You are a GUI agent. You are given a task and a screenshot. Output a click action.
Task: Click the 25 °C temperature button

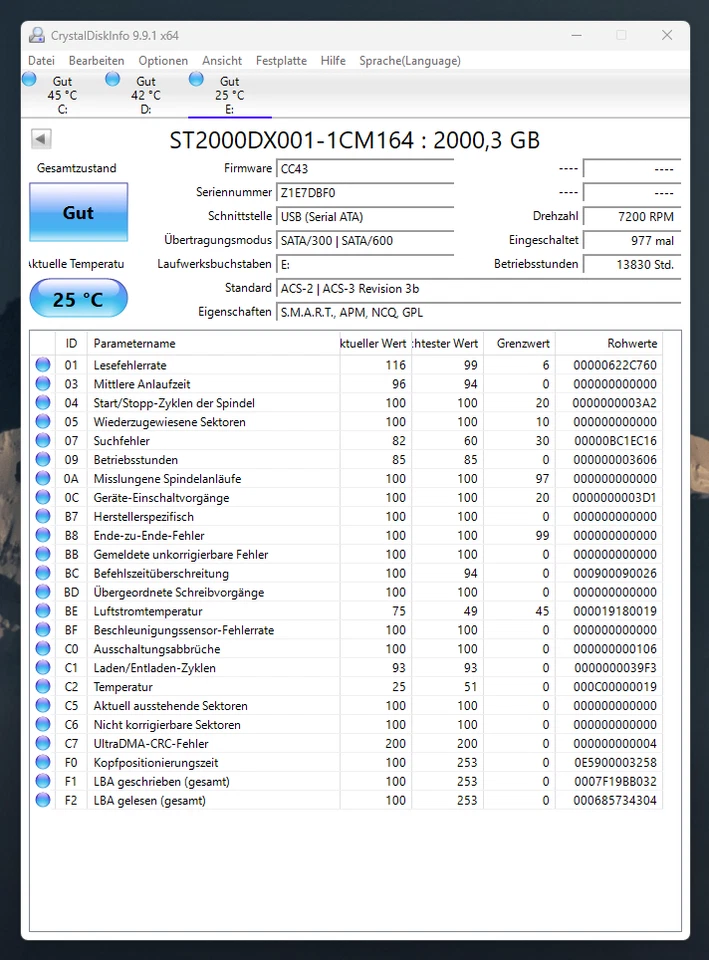pos(78,299)
